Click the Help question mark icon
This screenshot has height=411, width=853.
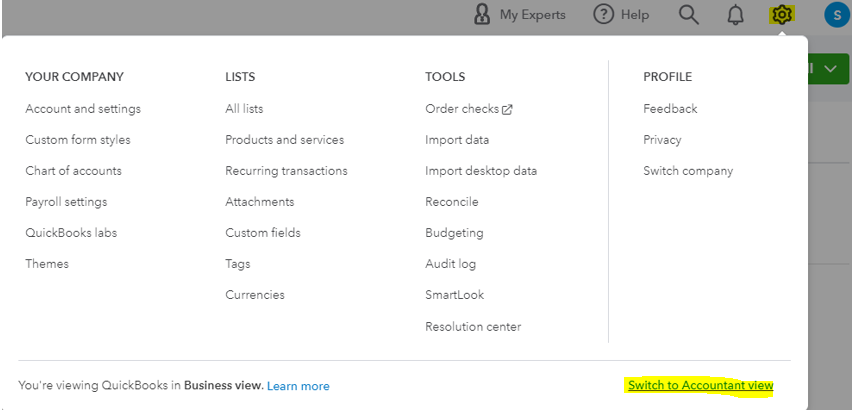click(603, 15)
